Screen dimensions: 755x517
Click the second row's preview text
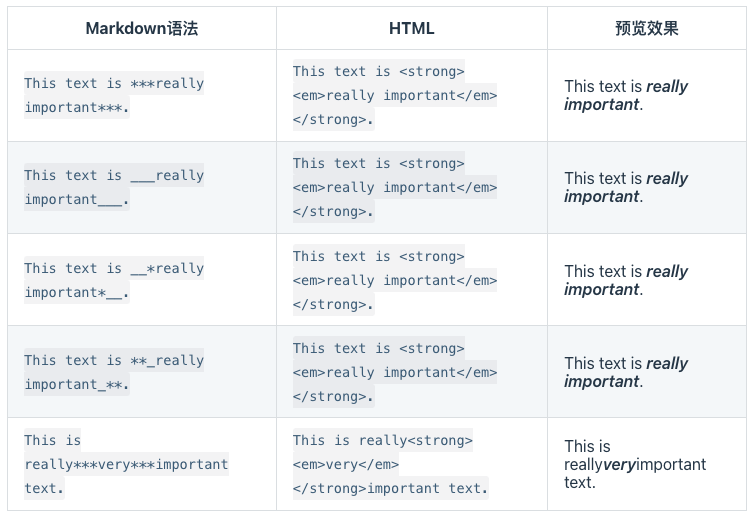pyautogui.click(x=625, y=187)
